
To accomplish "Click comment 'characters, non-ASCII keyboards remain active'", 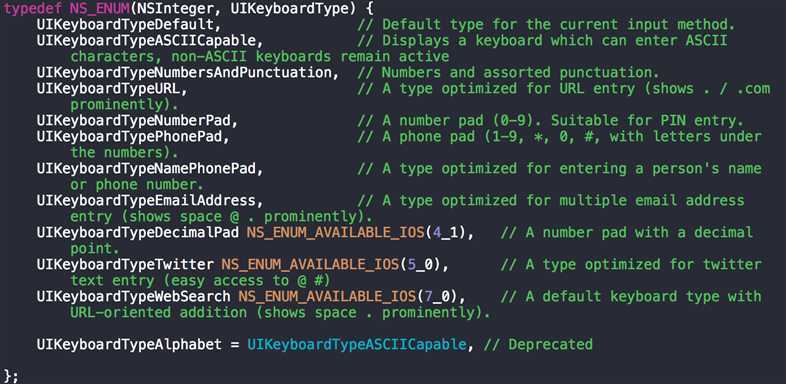I will click(x=260, y=57).
